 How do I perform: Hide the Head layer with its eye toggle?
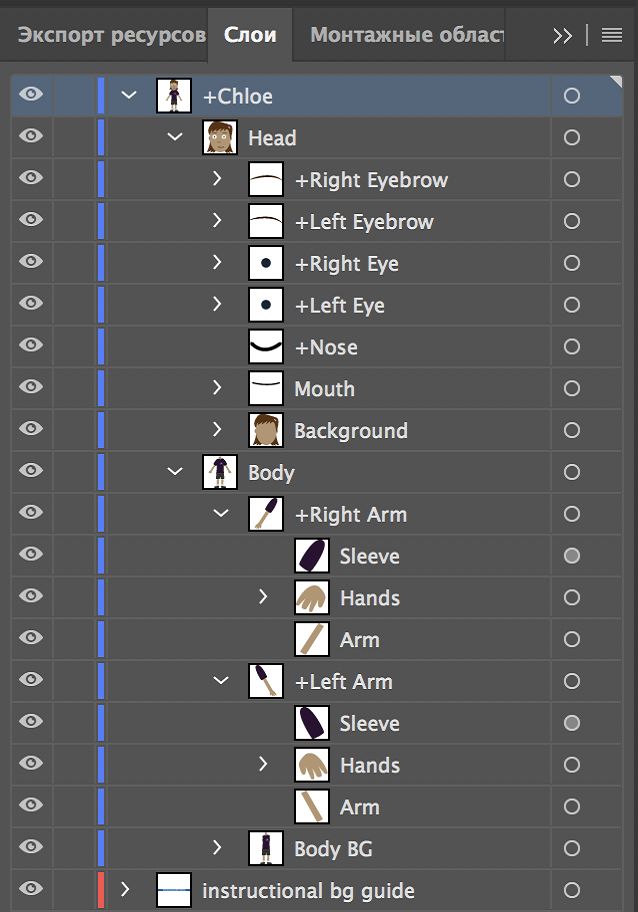pos(32,137)
